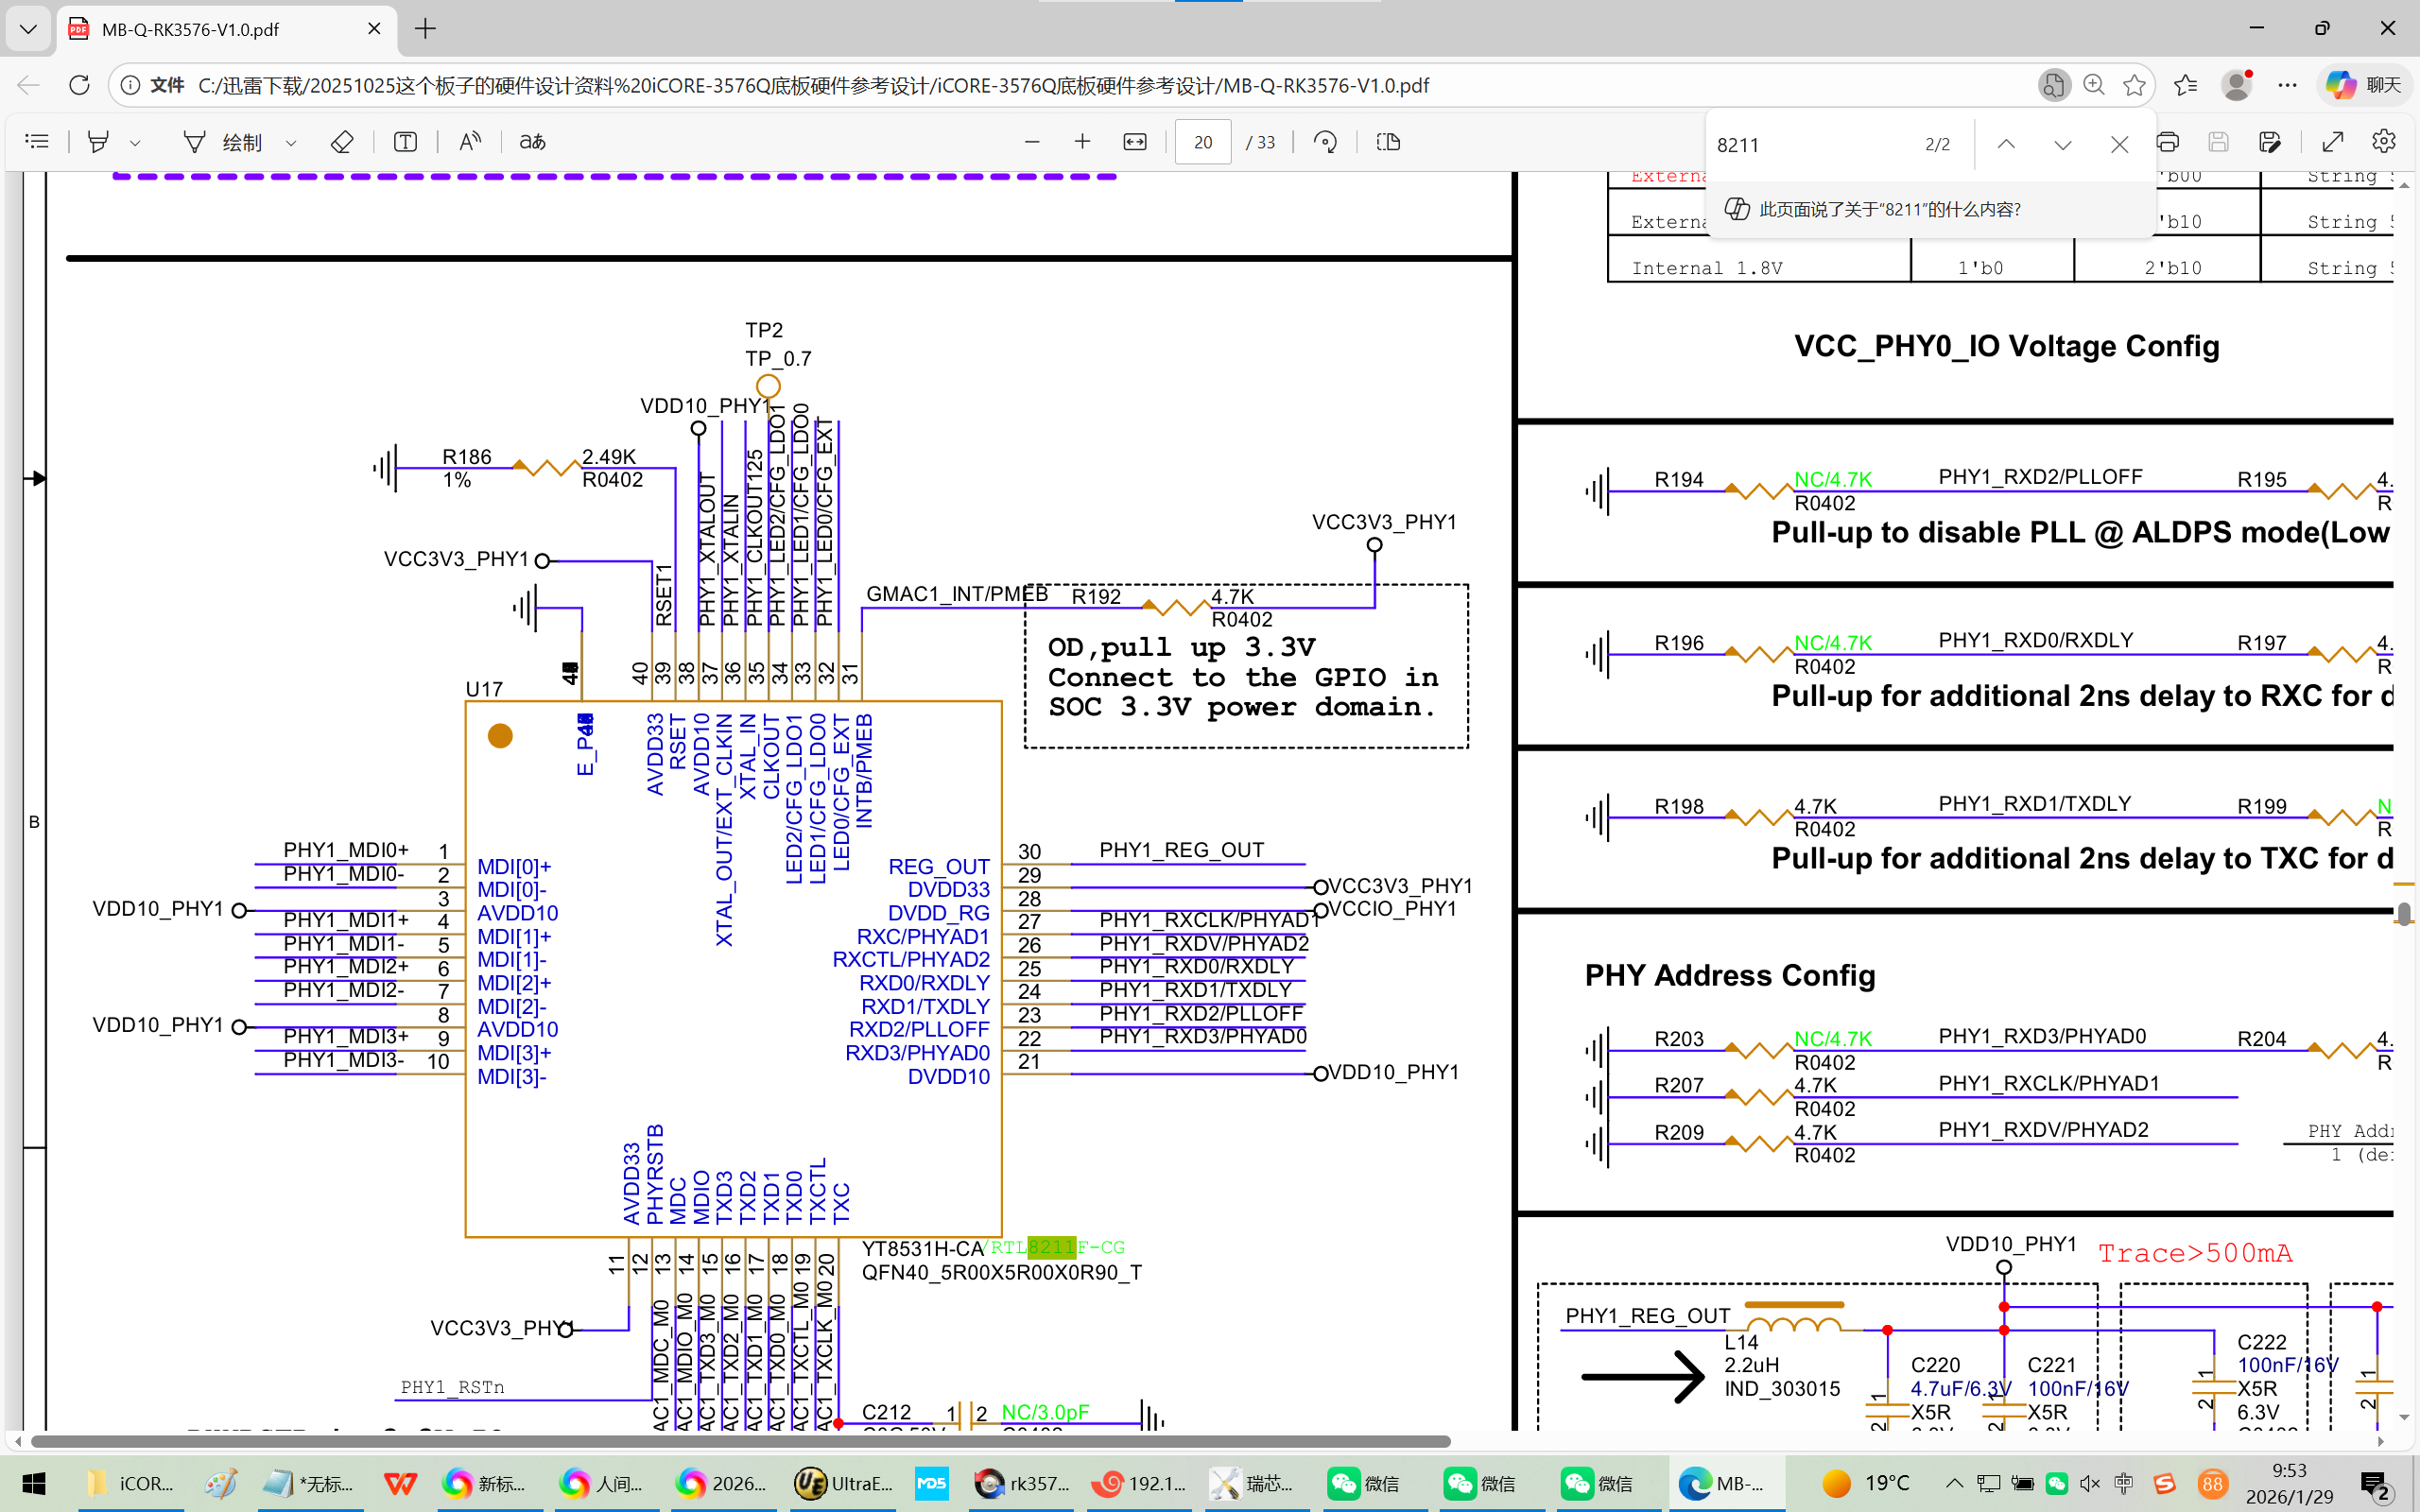Screen dimensions: 2420x1512
Task: Click the fit to width icon
Action: [1135, 142]
